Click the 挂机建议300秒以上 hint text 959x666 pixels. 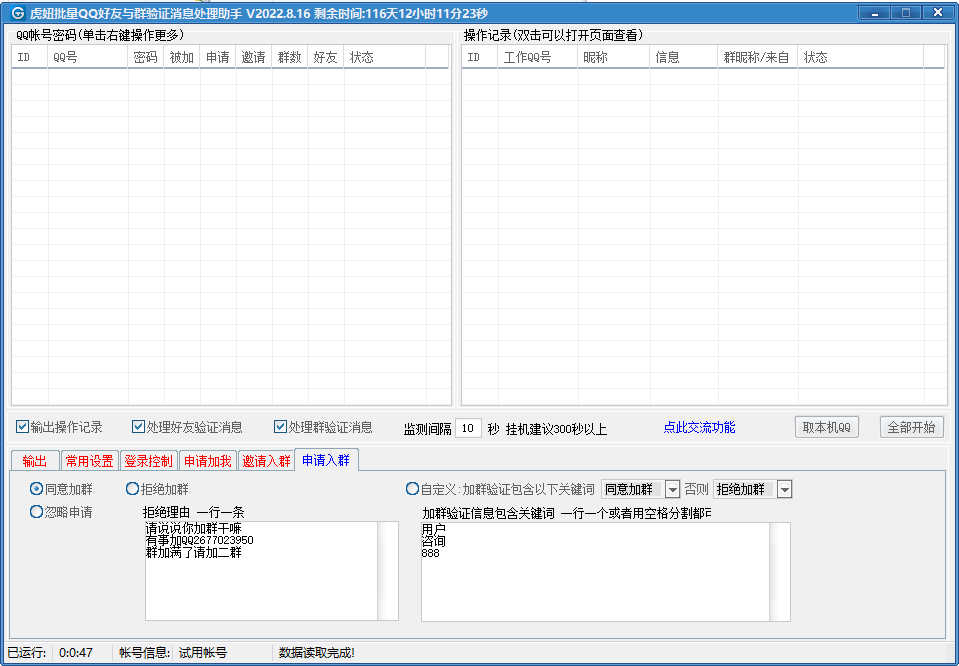tap(556, 429)
